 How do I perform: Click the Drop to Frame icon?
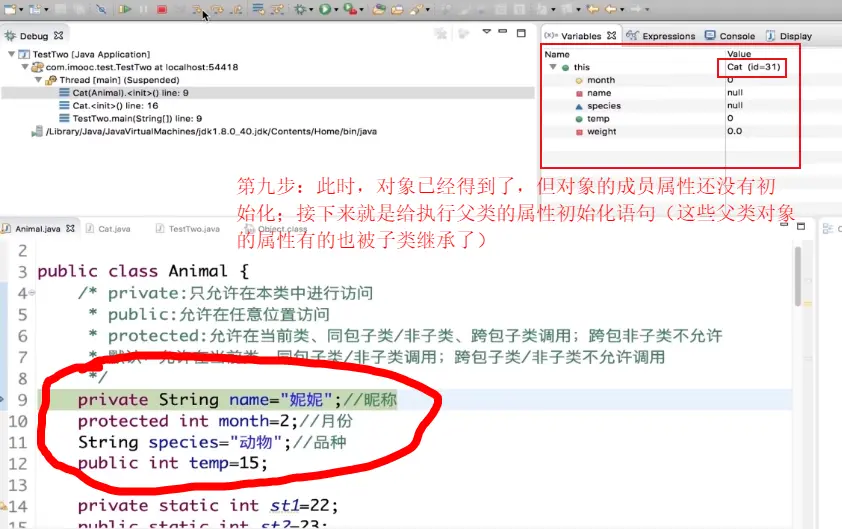pos(258,9)
